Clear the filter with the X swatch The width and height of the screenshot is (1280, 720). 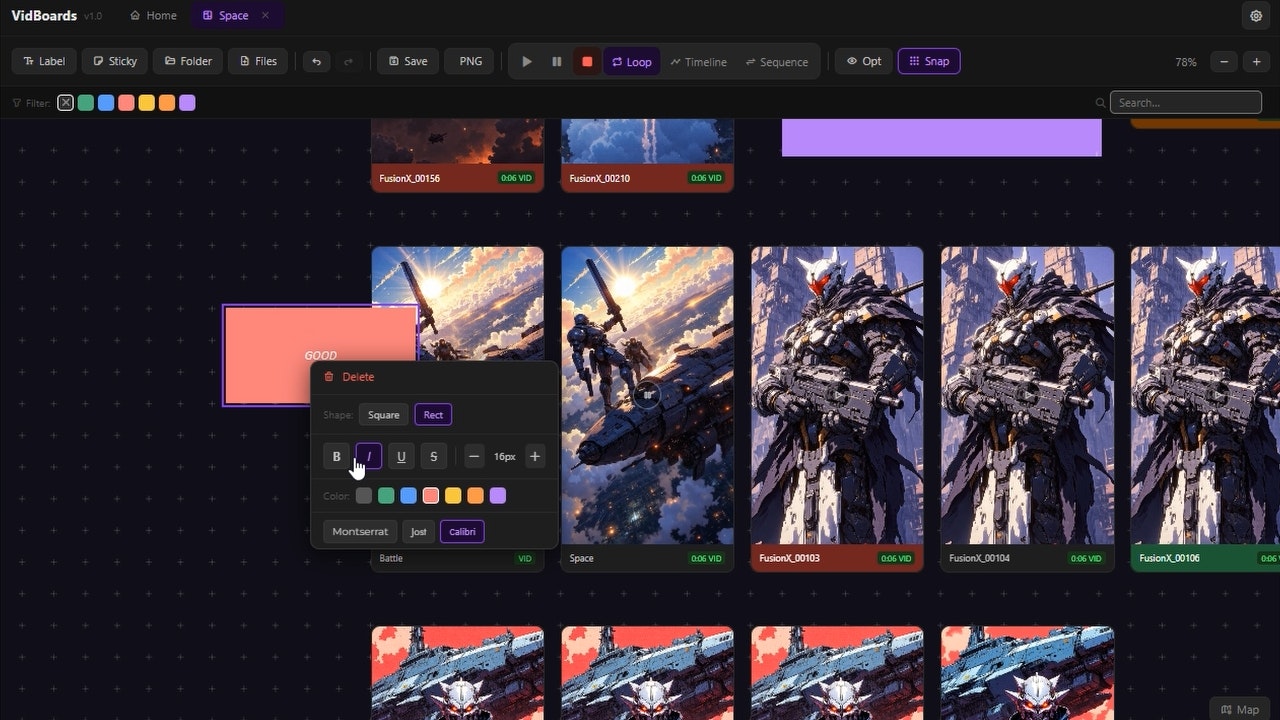point(65,103)
